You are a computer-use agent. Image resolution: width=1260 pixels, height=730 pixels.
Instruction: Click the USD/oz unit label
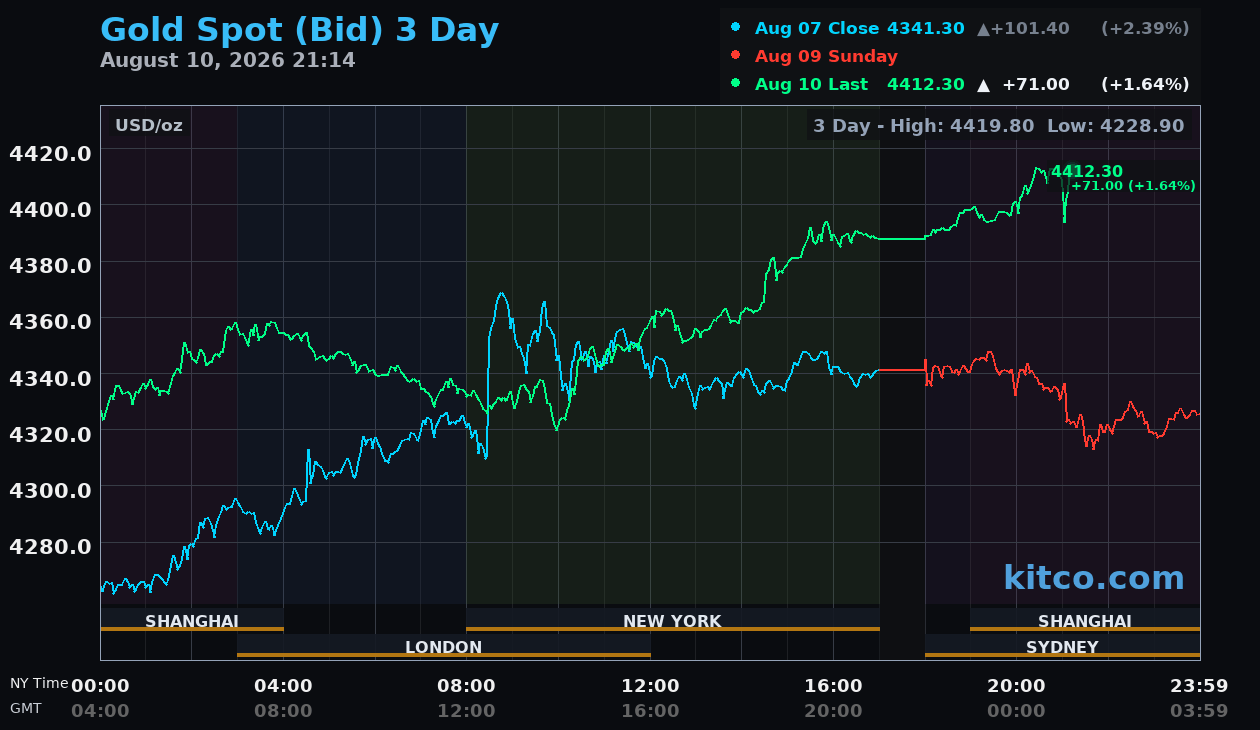[x=149, y=126]
